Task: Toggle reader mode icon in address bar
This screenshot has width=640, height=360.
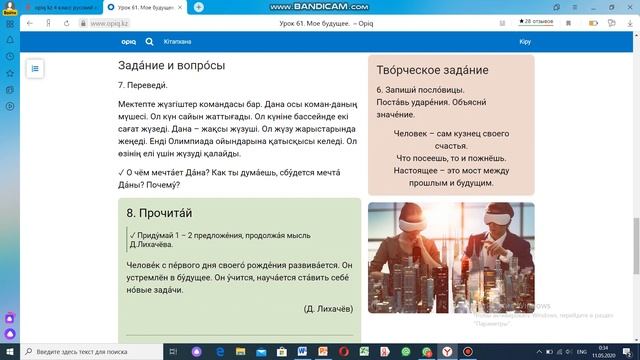Action: [x=502, y=23]
